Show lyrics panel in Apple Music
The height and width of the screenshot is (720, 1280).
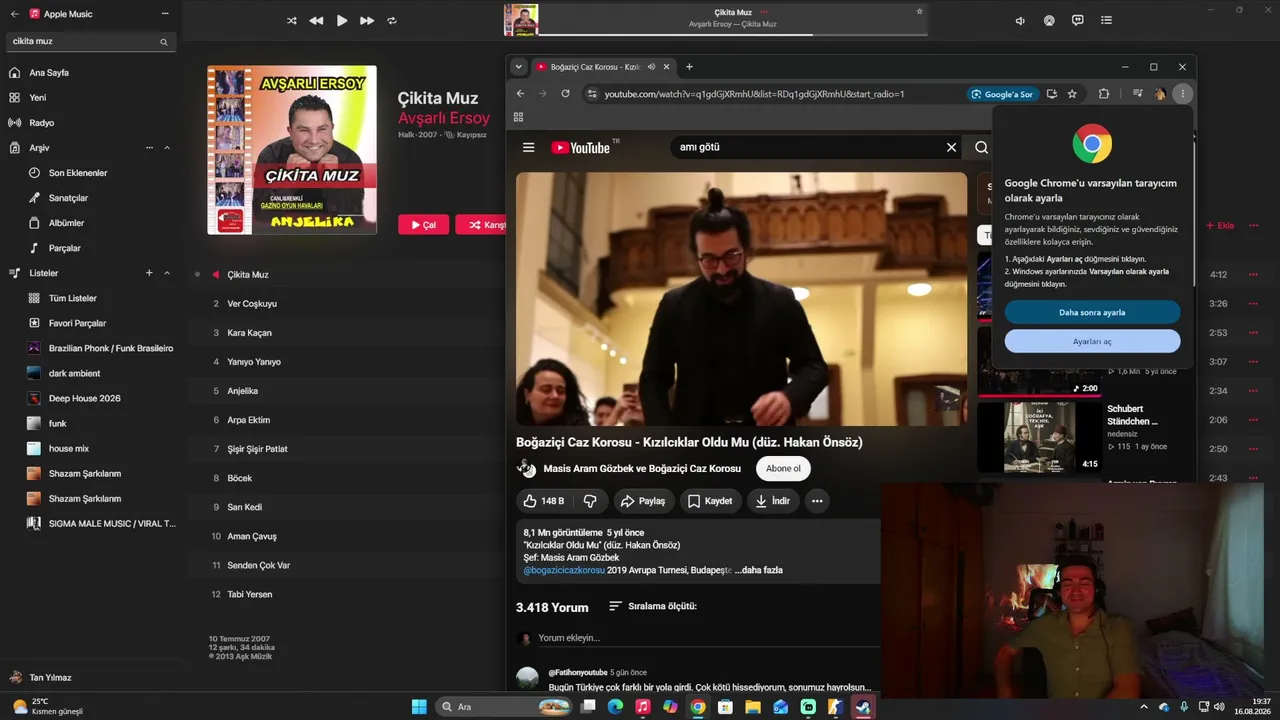tap(1077, 20)
